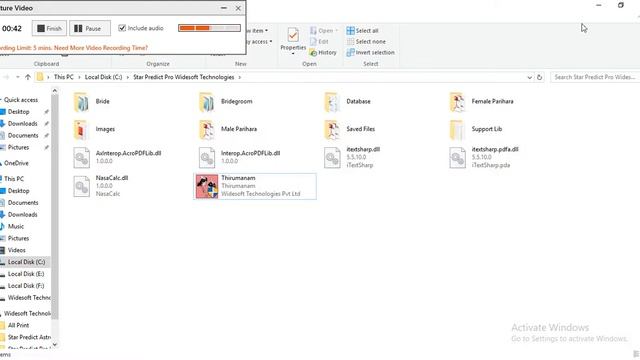Open the Bride folder icon
This screenshot has width=640, height=360.
point(81,102)
